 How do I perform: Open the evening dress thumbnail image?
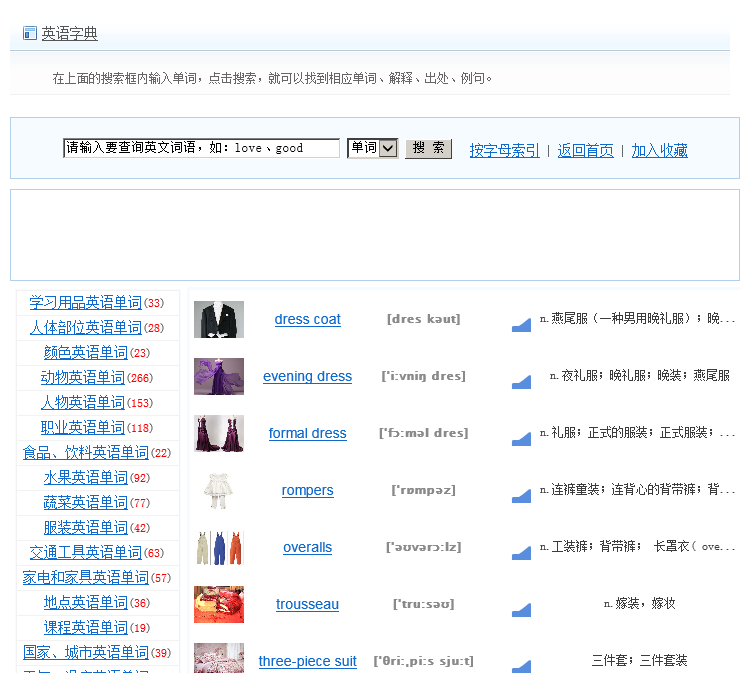(219, 376)
